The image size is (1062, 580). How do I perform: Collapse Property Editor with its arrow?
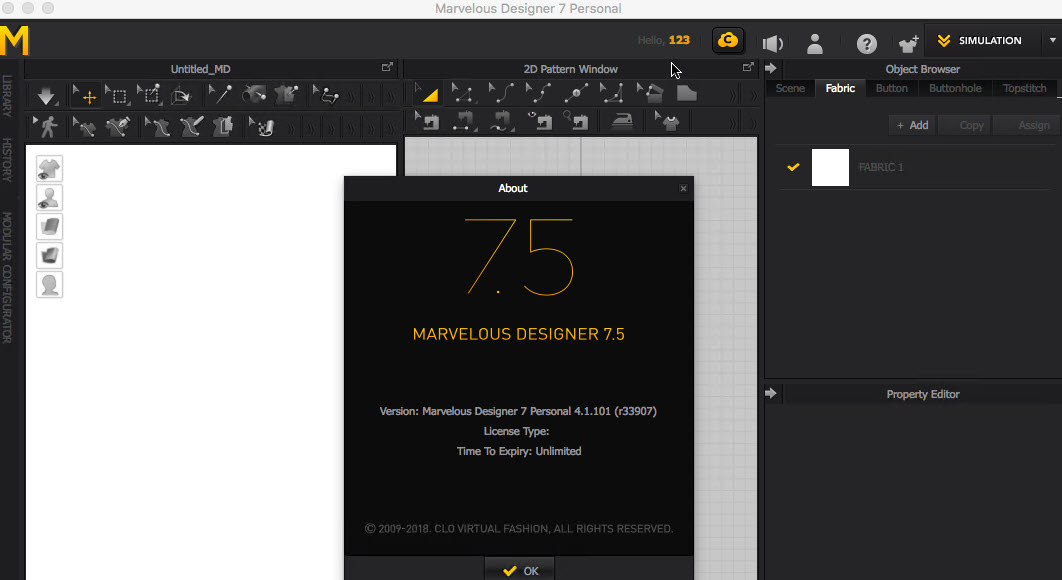click(771, 393)
